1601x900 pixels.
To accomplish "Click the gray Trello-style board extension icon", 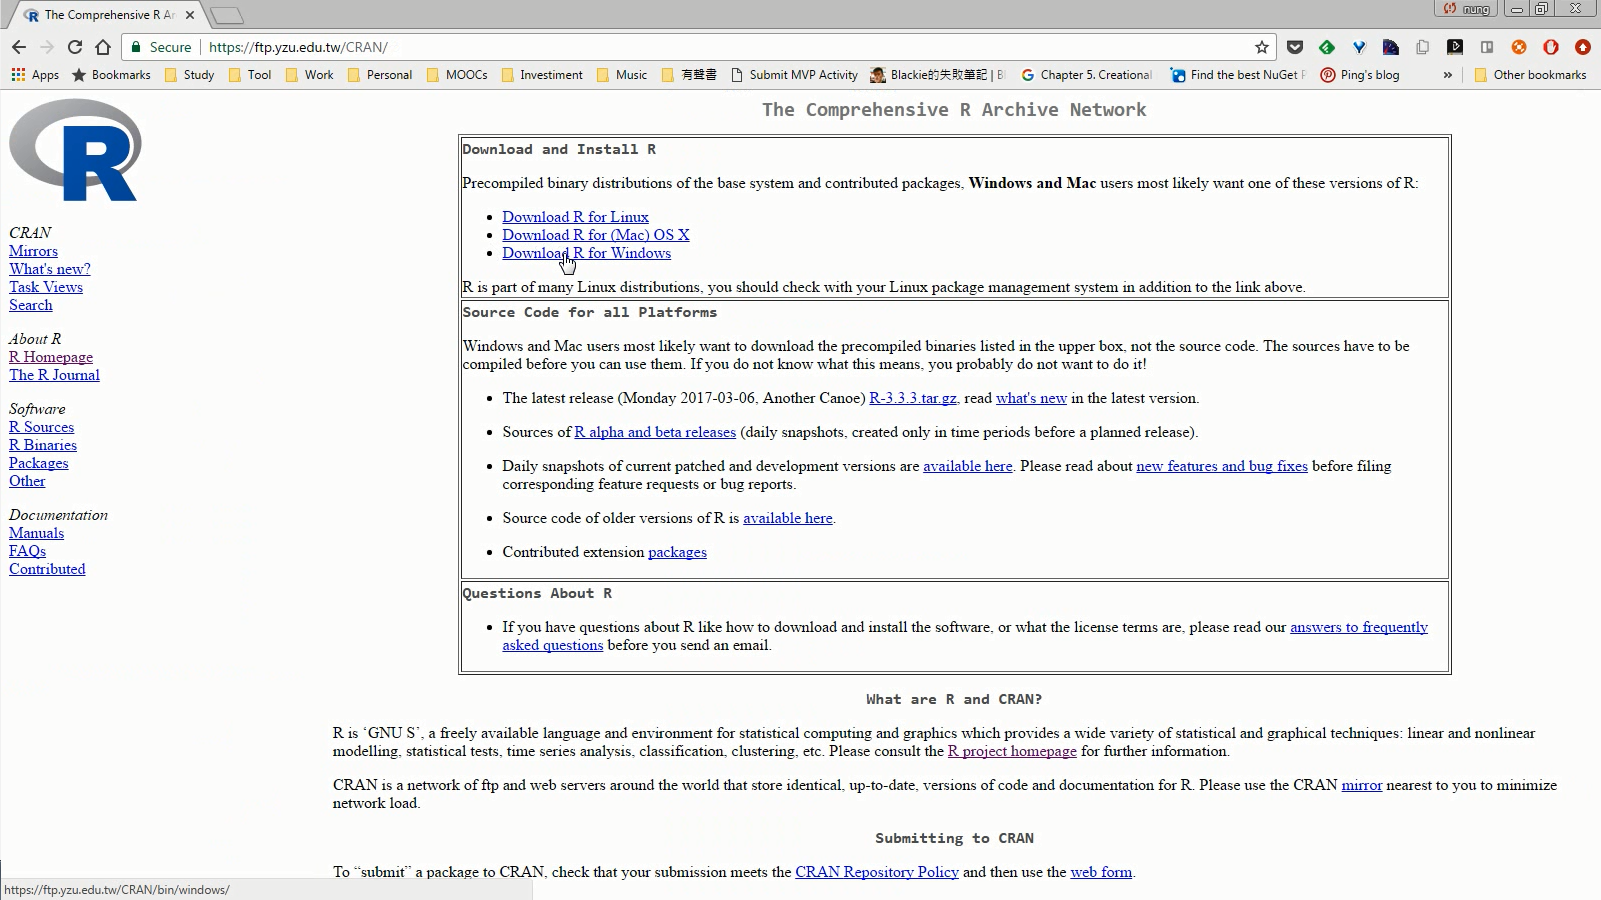I will click(x=1487, y=47).
